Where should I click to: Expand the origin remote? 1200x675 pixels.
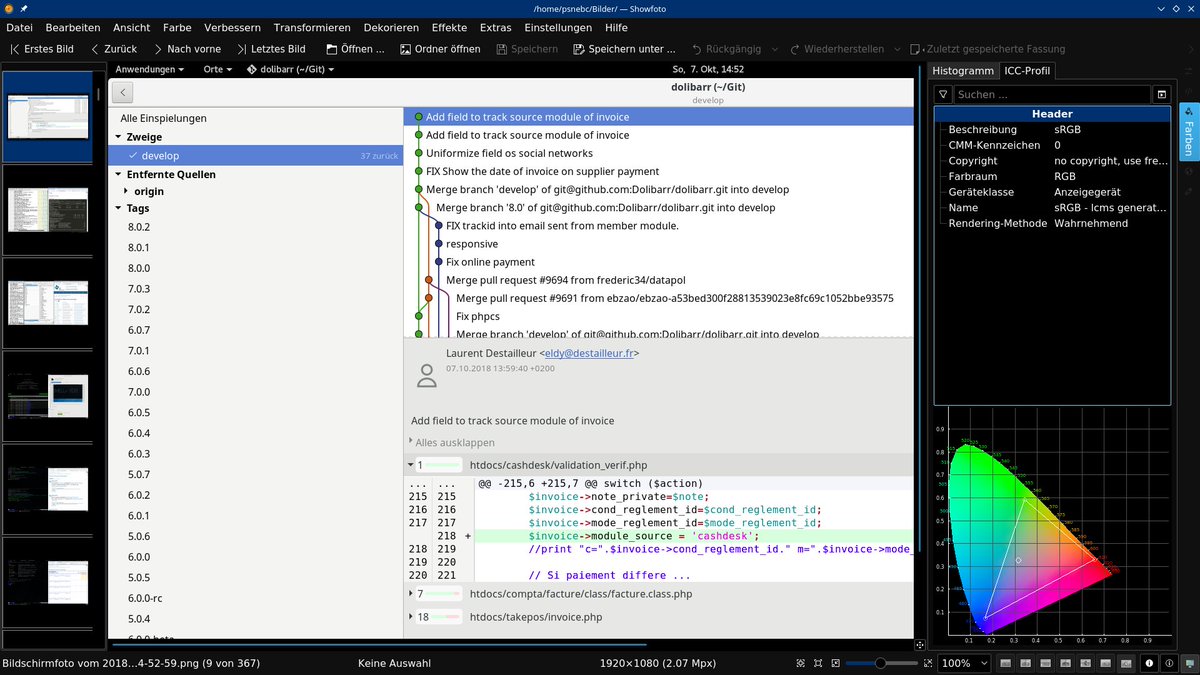pos(126,191)
